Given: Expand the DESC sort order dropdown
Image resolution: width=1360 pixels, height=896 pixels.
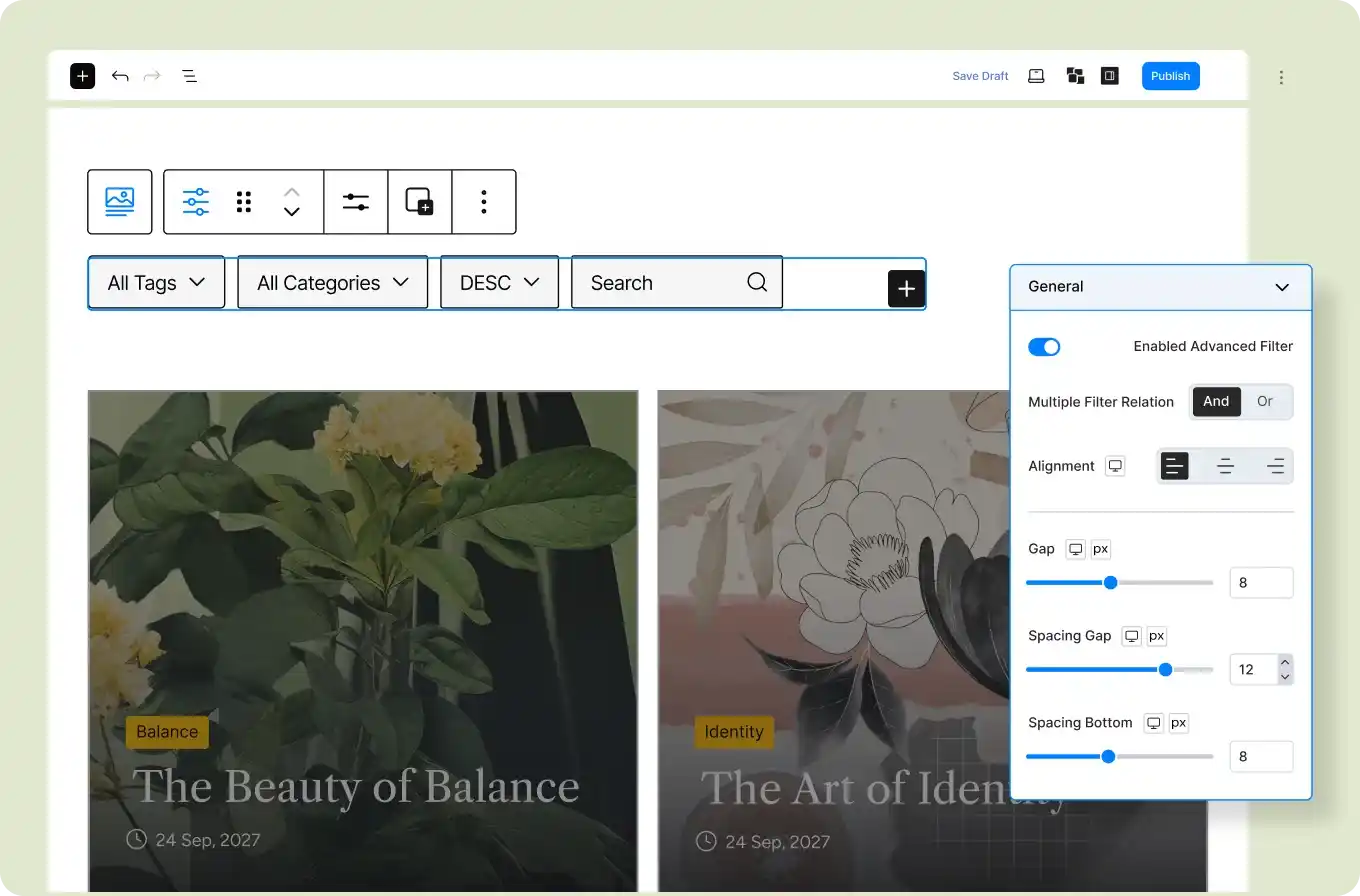Looking at the screenshot, I should [x=499, y=283].
